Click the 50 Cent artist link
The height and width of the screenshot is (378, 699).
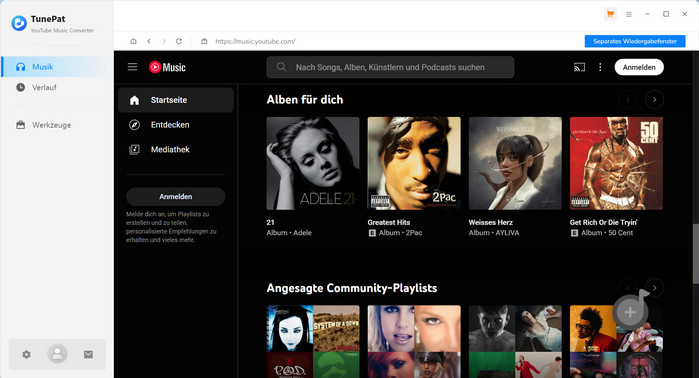tap(621, 233)
